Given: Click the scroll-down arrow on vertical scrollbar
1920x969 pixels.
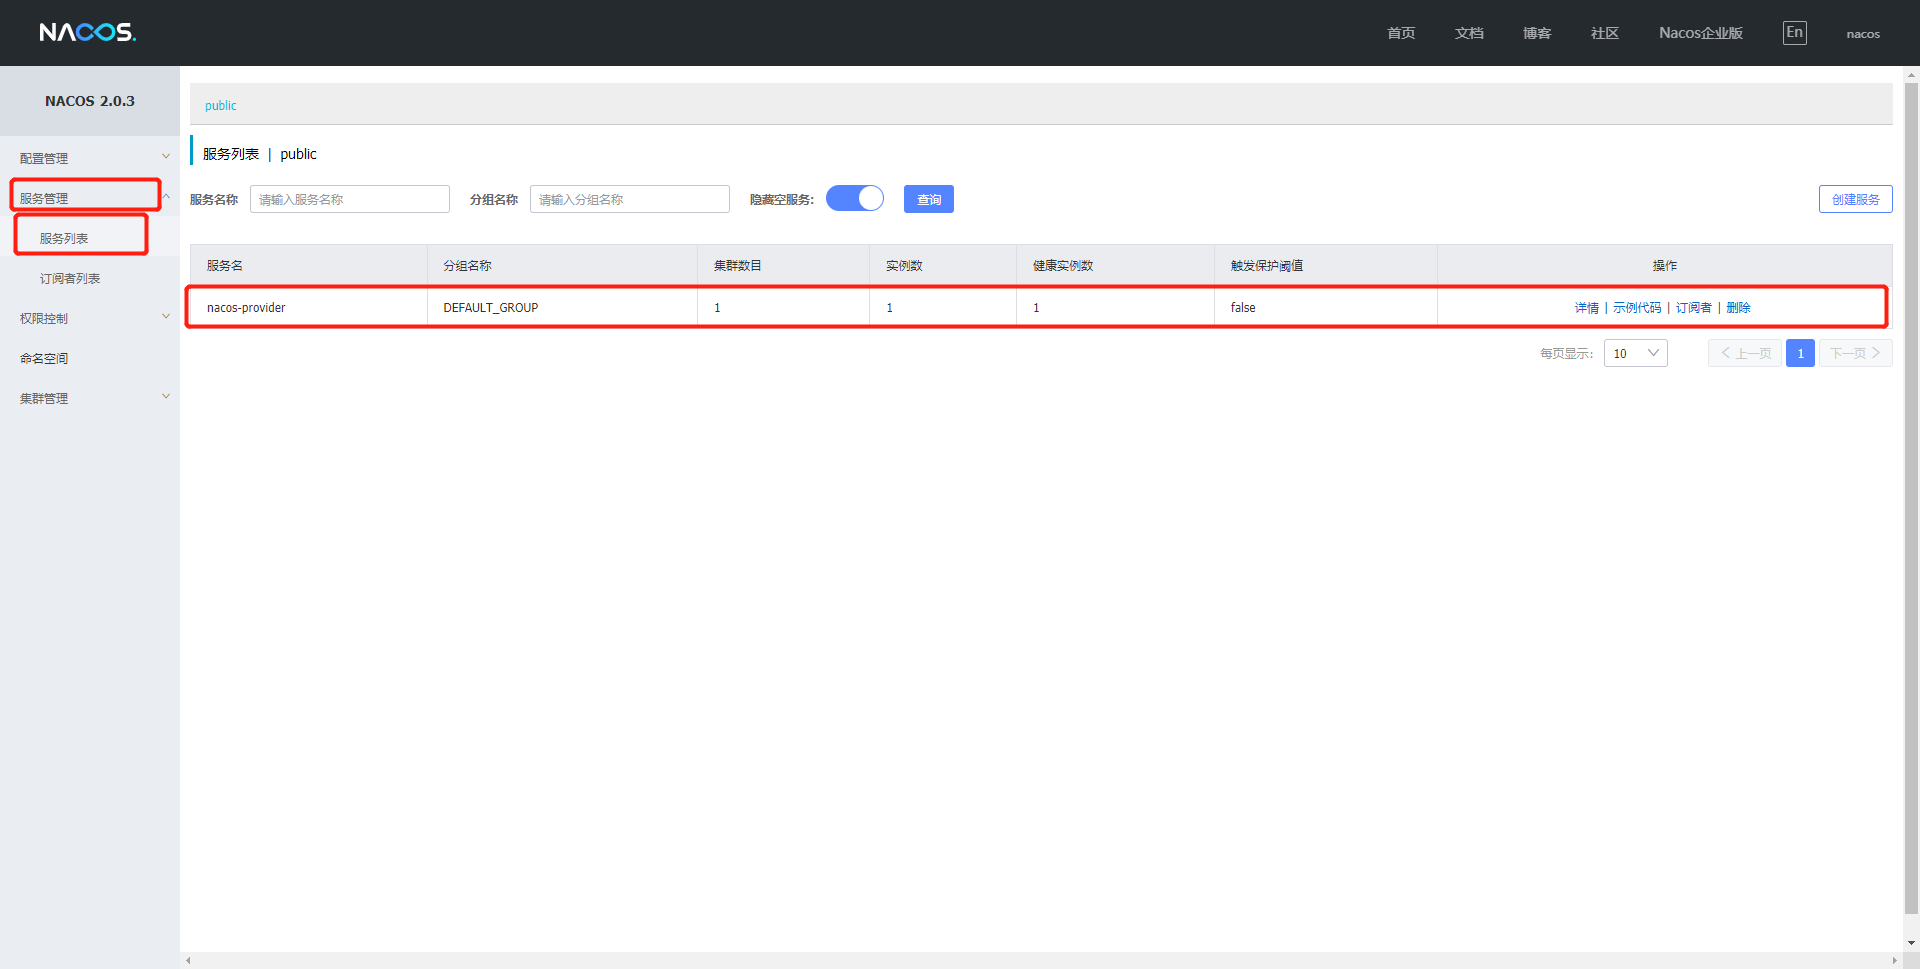Looking at the screenshot, I should click(x=1911, y=943).
